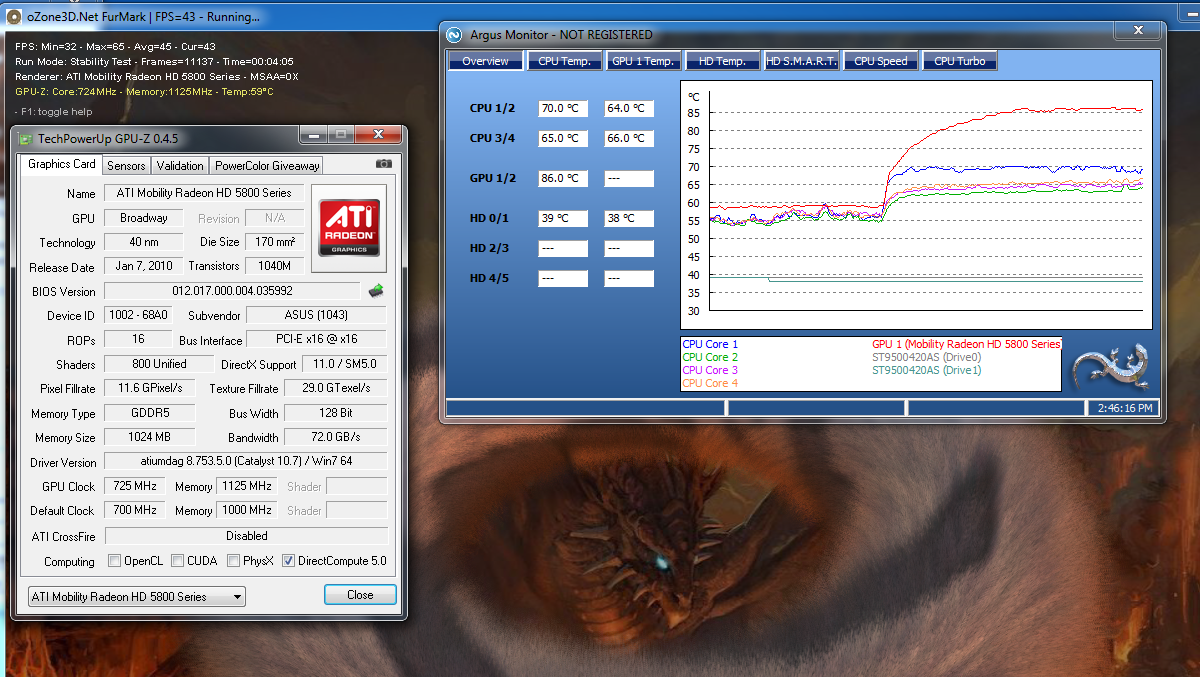The image size is (1200, 677).
Task: Click the CPU Core 4 legend entry
Action: click(710, 384)
